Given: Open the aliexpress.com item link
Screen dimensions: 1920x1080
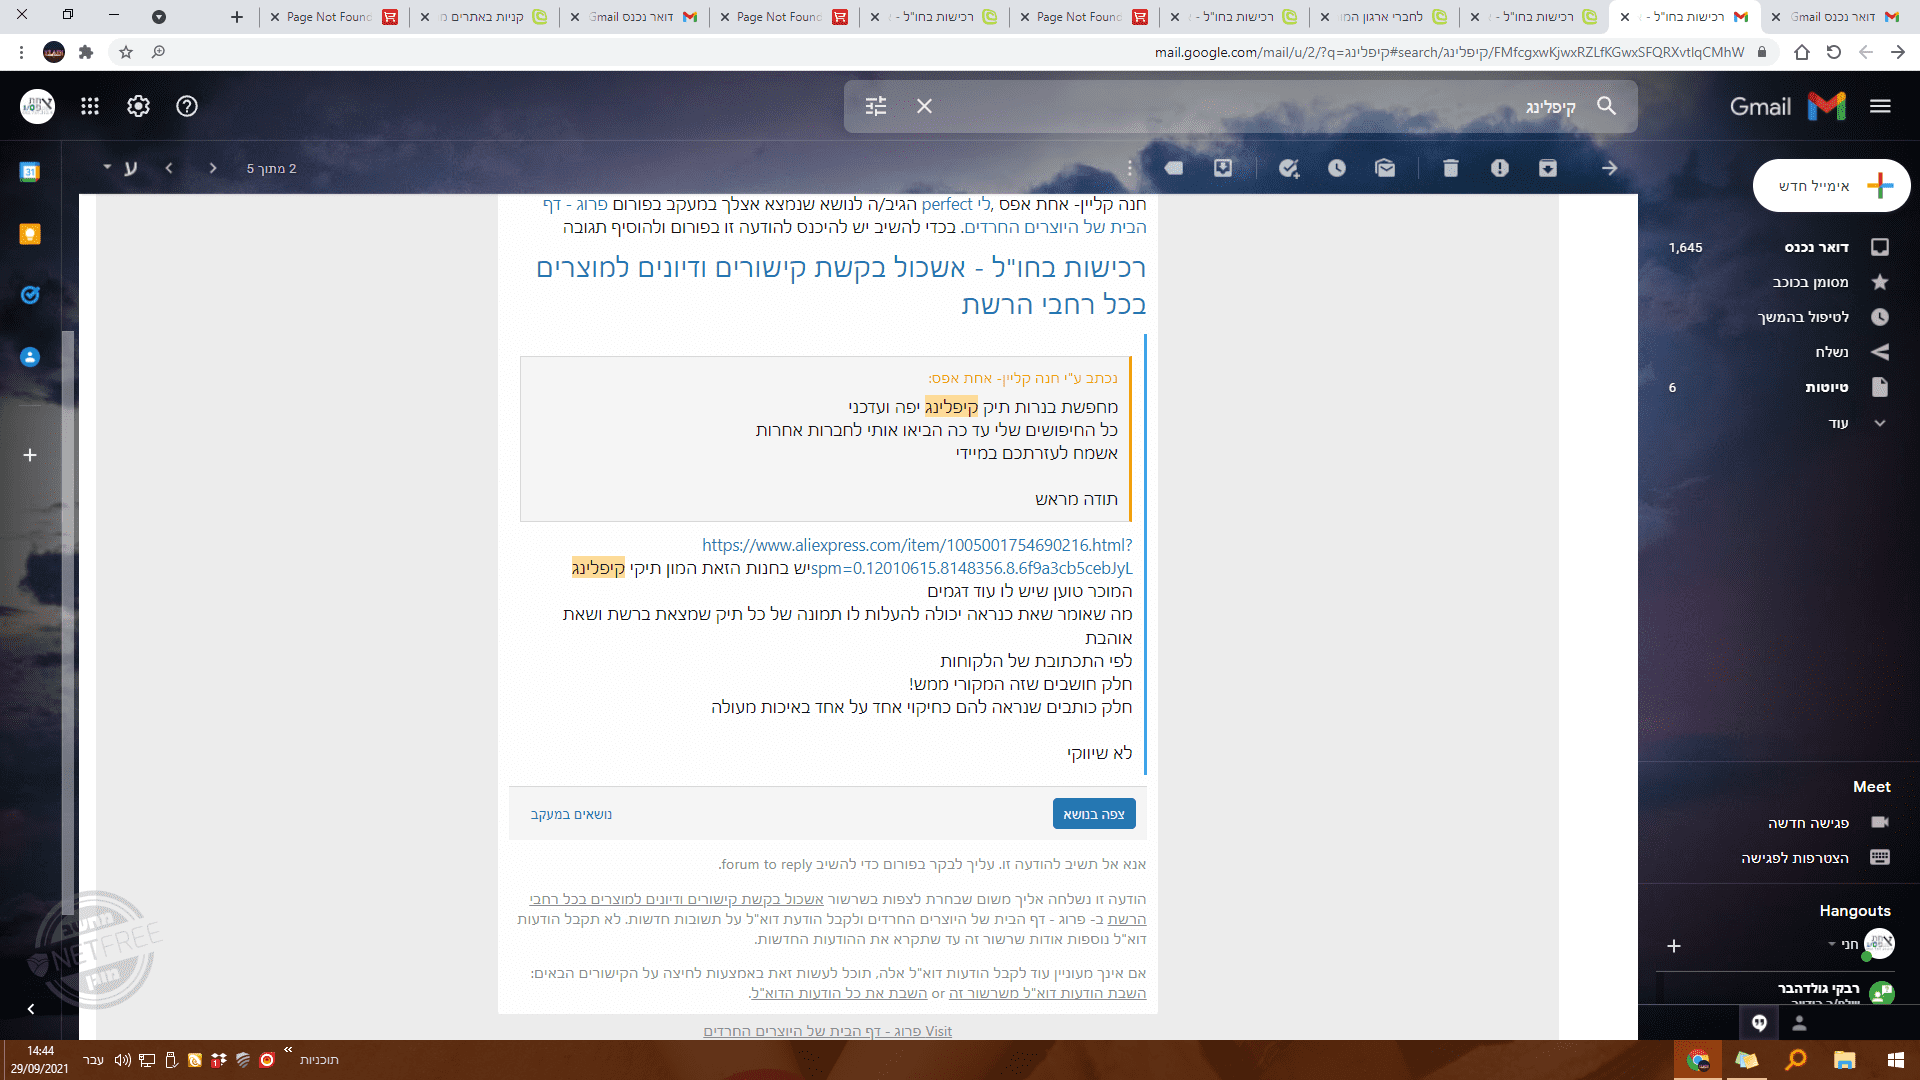Looking at the screenshot, I should click(916, 545).
